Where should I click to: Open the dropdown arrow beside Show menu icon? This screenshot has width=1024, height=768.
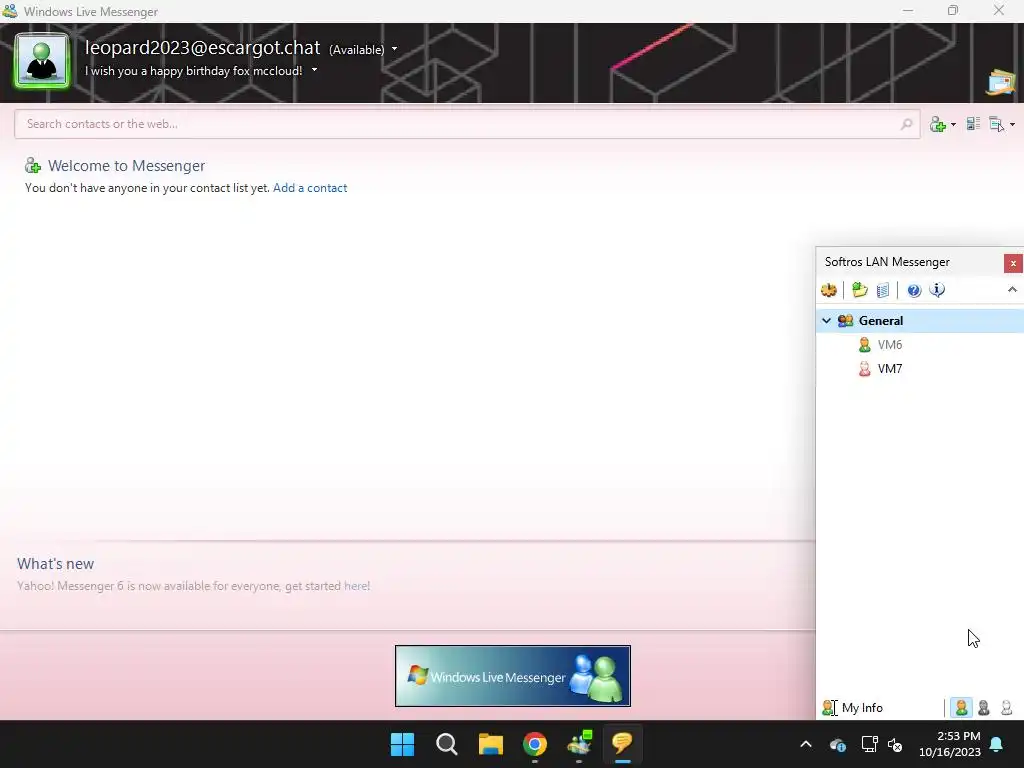[1012, 125]
